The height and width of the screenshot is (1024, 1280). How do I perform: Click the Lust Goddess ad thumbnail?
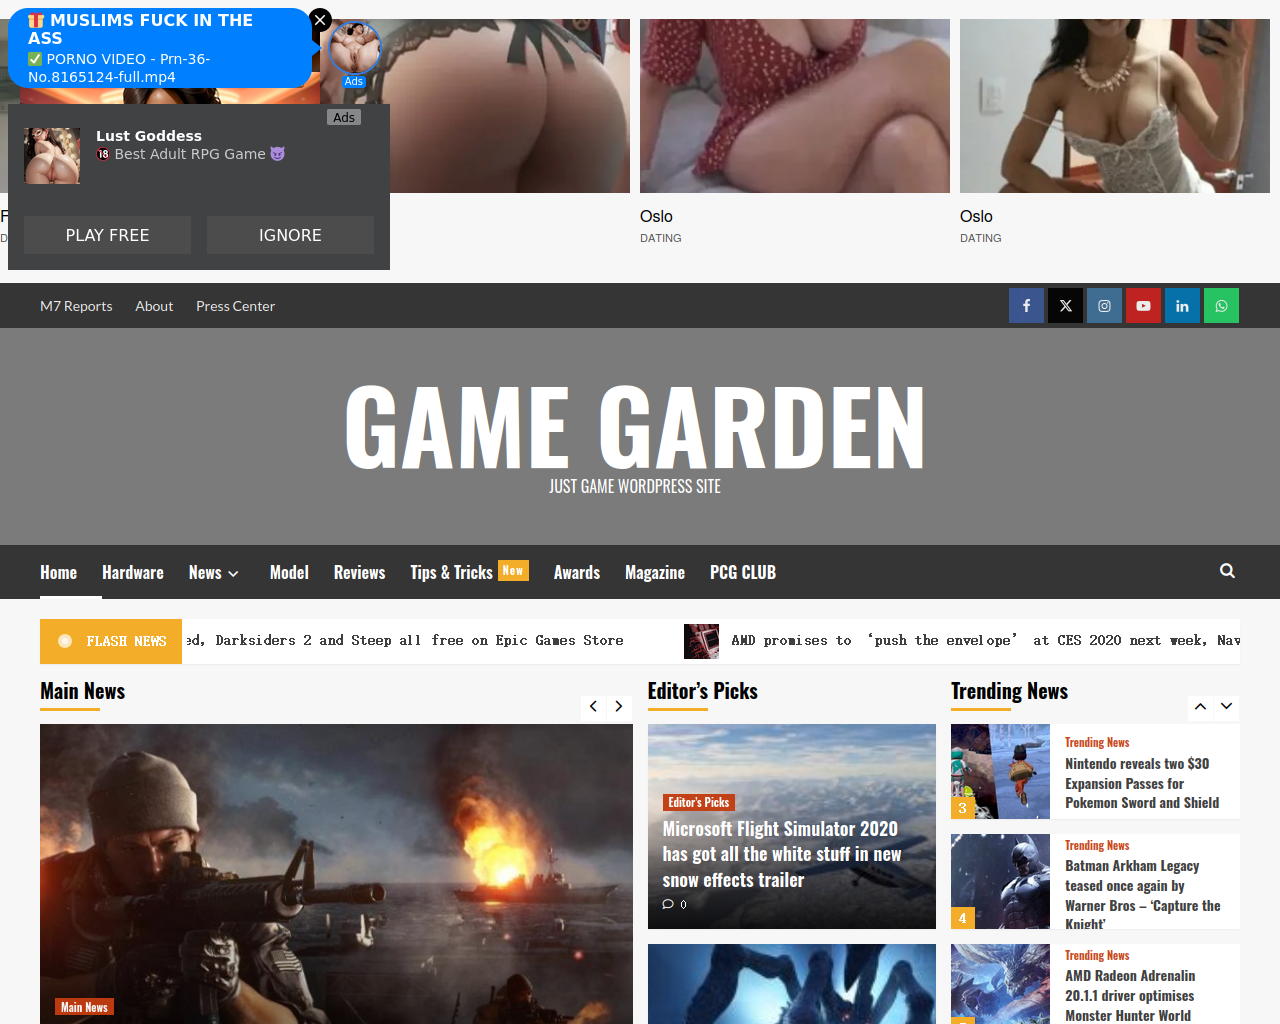tap(52, 155)
